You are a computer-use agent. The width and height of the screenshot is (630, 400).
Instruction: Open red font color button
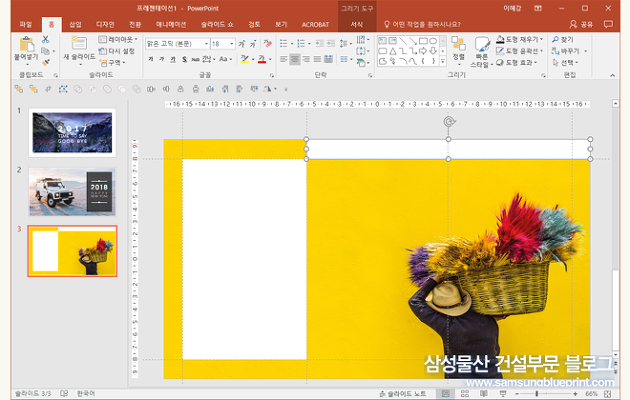262,59
